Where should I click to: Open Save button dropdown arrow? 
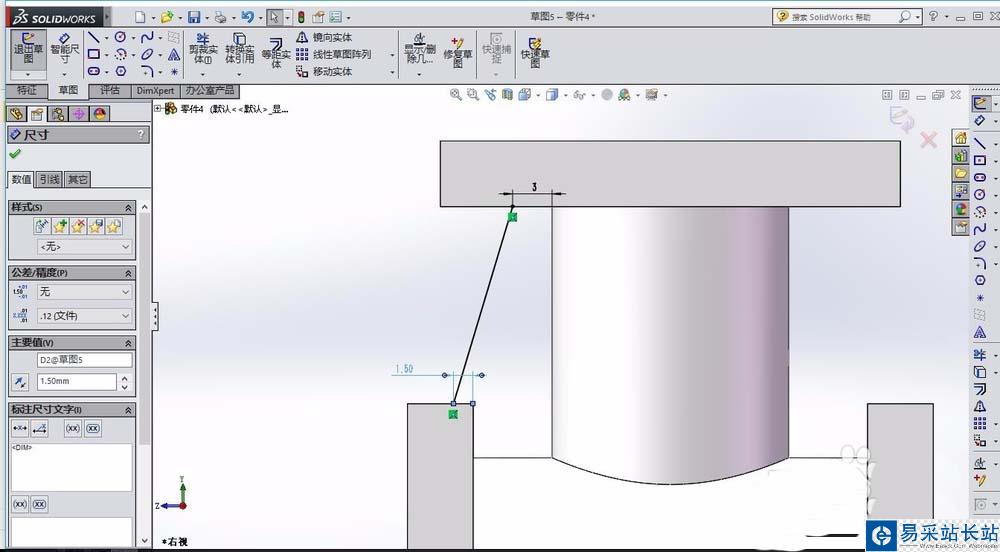click(207, 17)
